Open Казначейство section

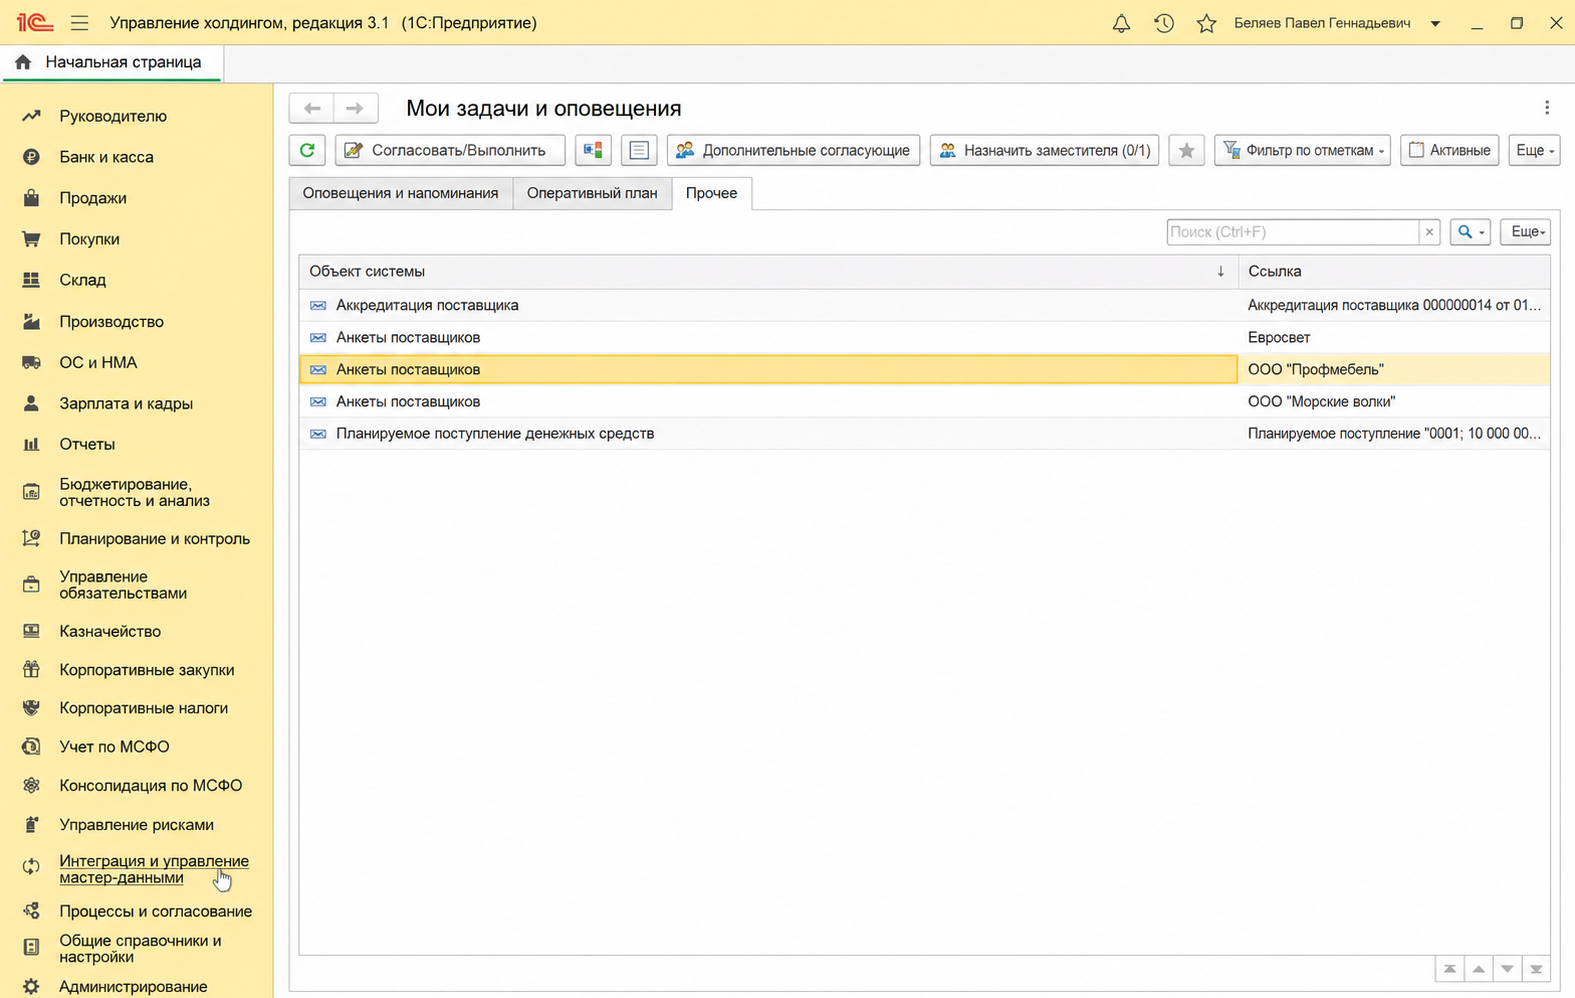110,631
